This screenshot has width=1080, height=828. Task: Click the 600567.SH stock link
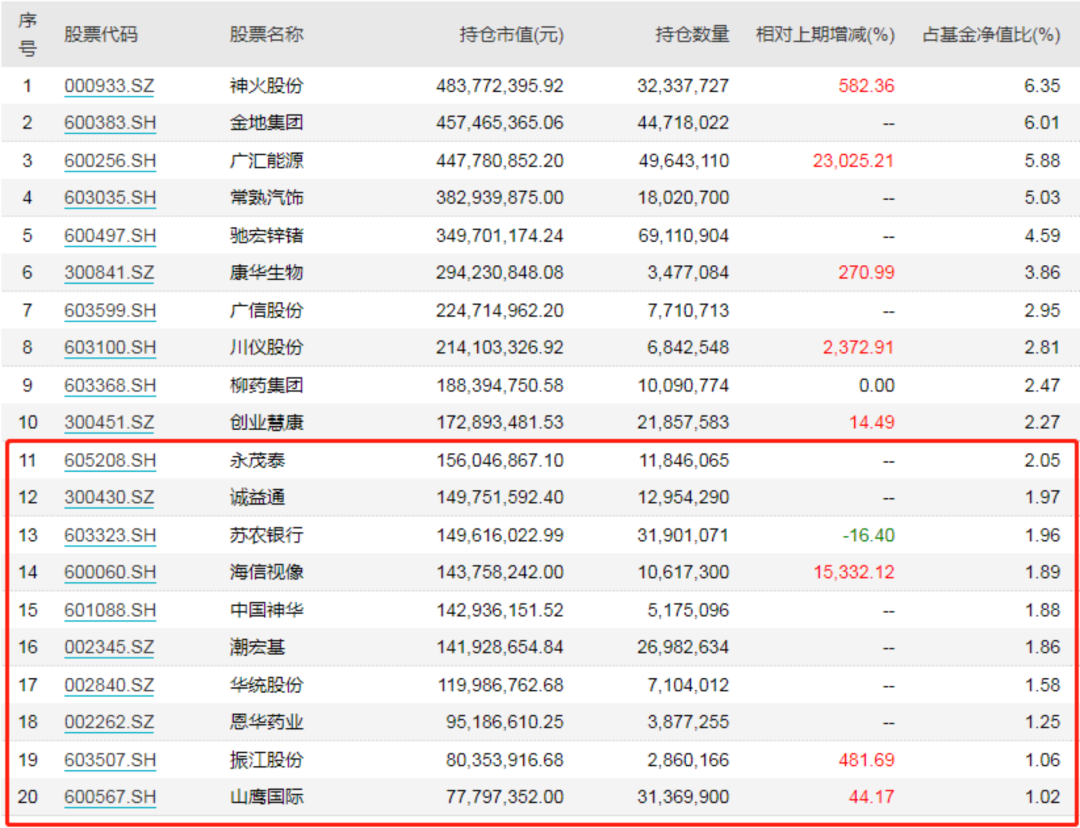[x=110, y=797]
